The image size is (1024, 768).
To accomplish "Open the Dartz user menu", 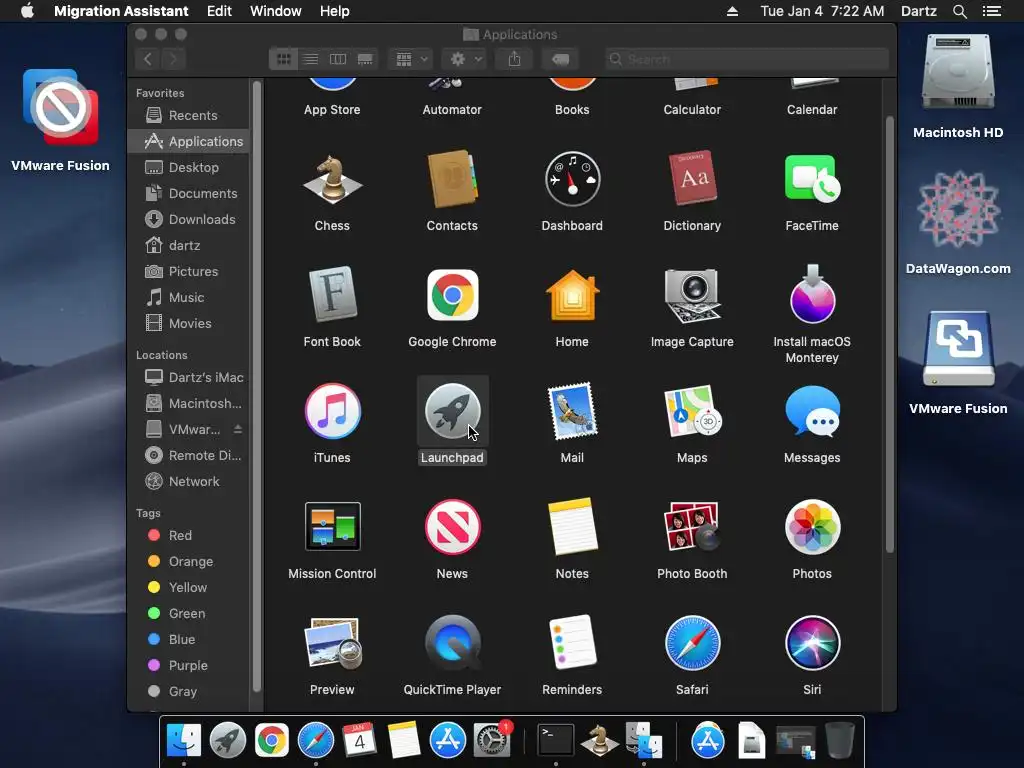I will tap(918, 11).
